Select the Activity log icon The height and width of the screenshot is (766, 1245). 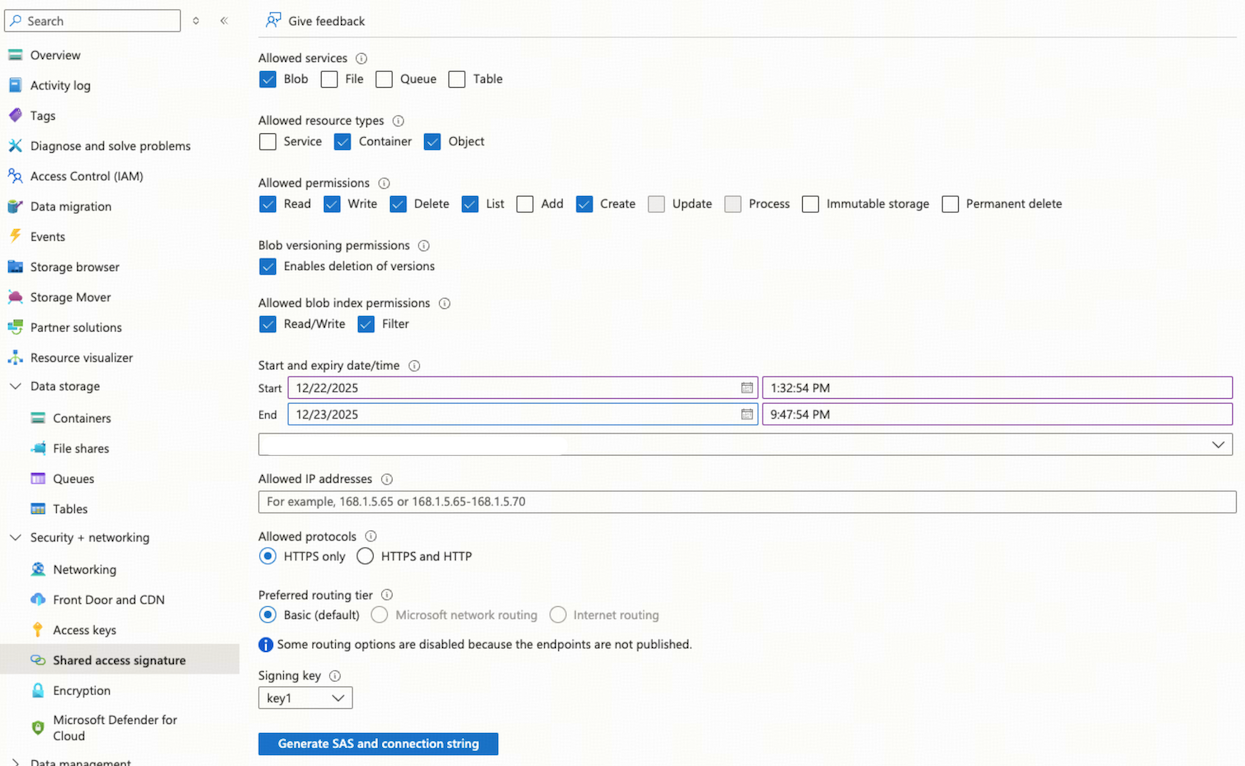pos(18,85)
